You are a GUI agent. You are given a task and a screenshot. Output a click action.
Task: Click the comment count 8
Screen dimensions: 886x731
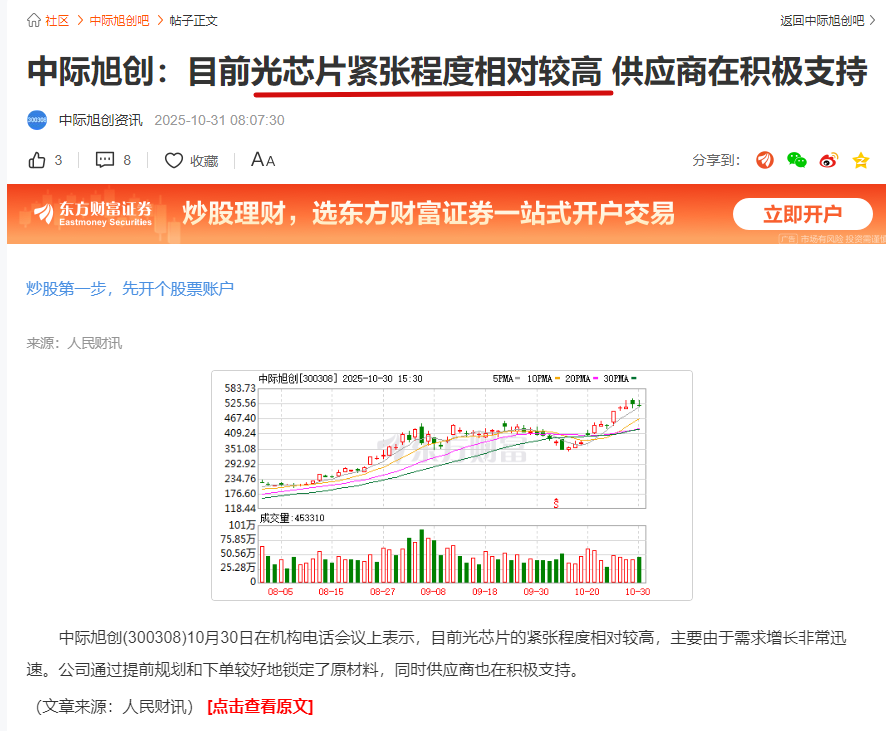click(127, 160)
